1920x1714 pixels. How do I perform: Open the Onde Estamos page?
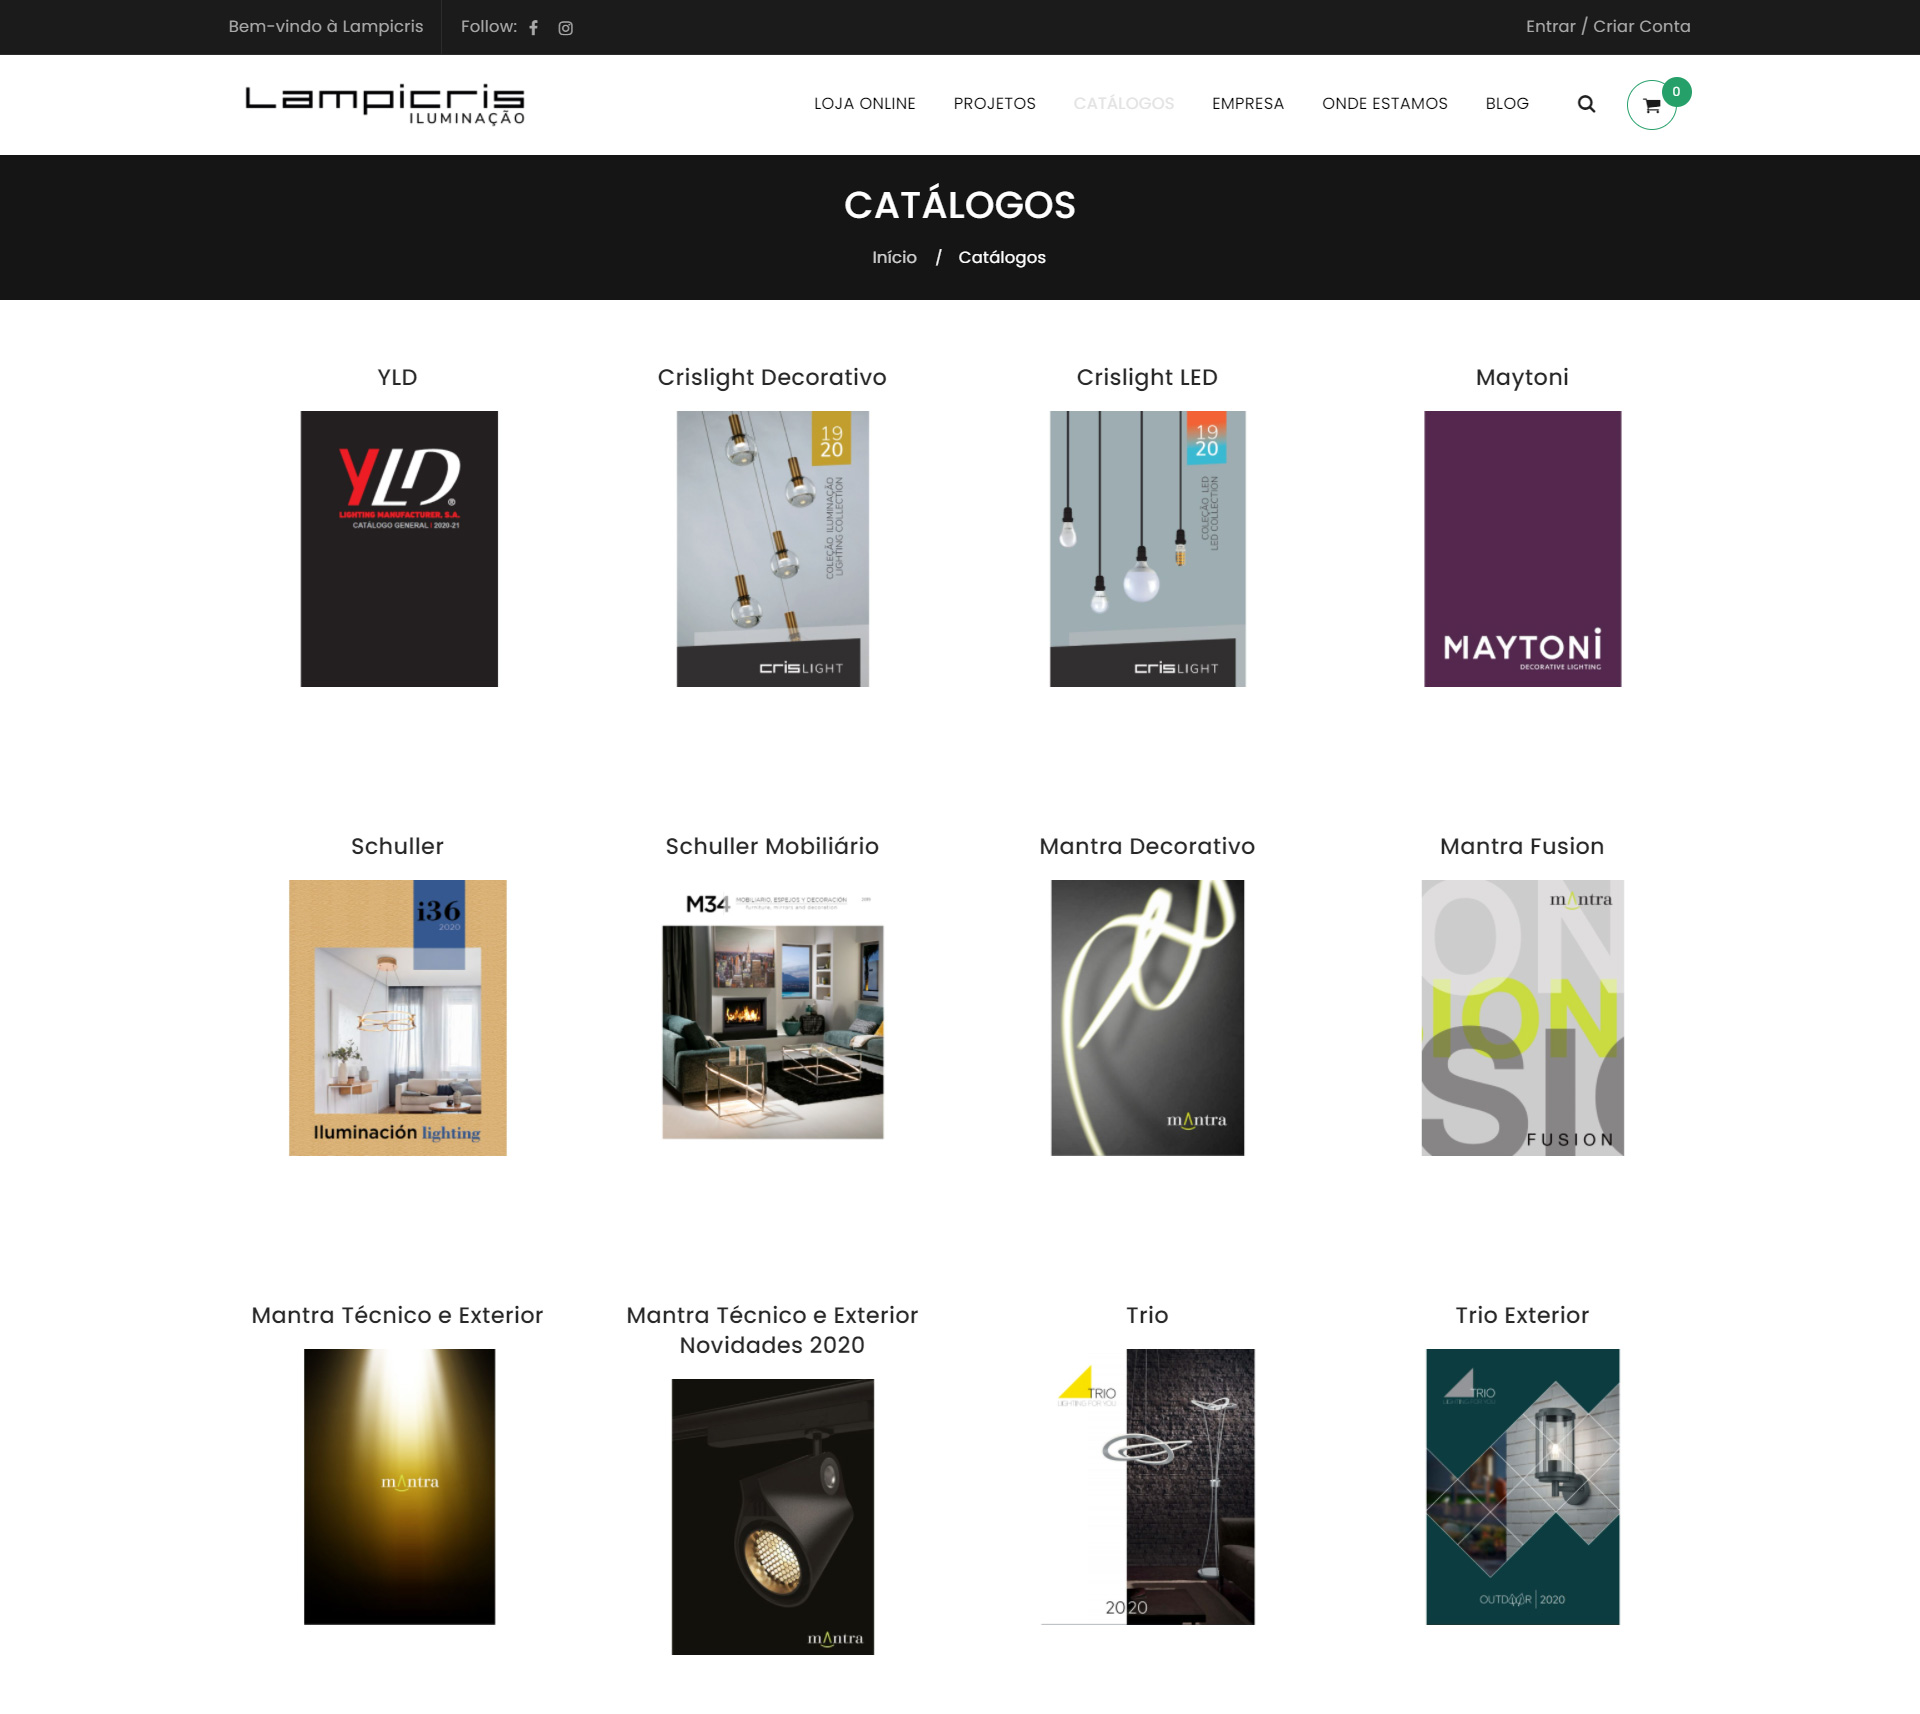tap(1384, 104)
